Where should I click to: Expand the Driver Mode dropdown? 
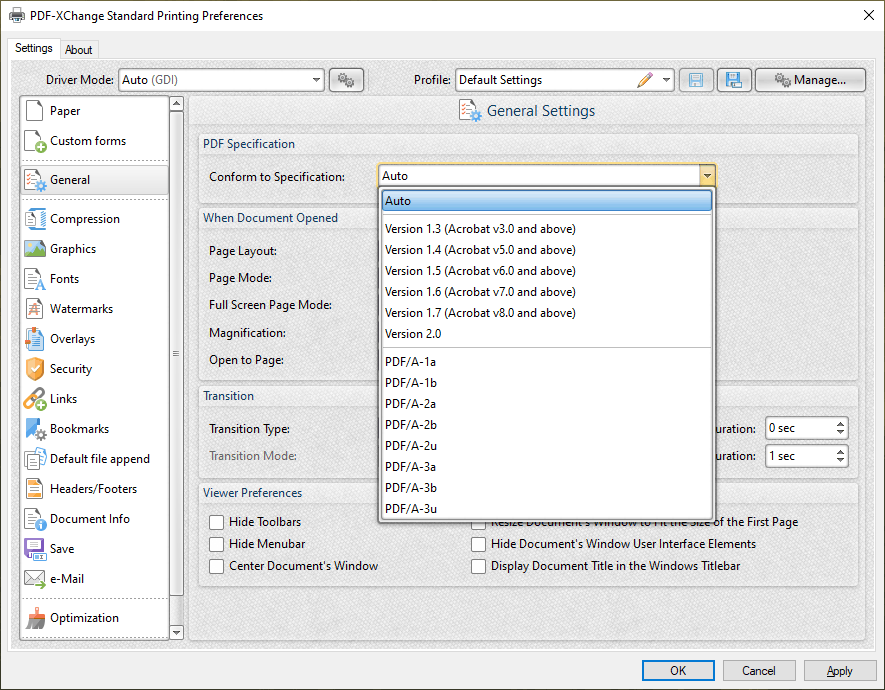(316, 80)
